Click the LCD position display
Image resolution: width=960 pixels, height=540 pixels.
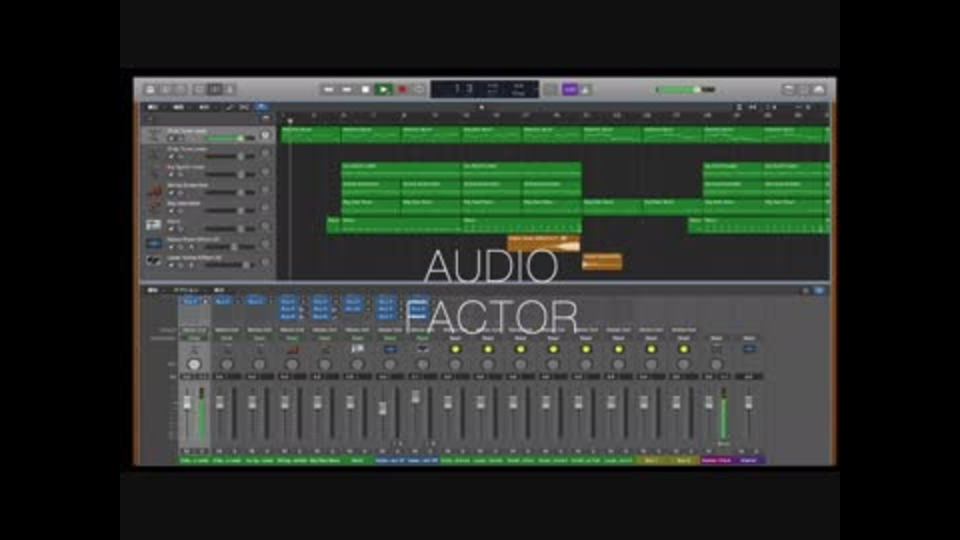[484, 89]
